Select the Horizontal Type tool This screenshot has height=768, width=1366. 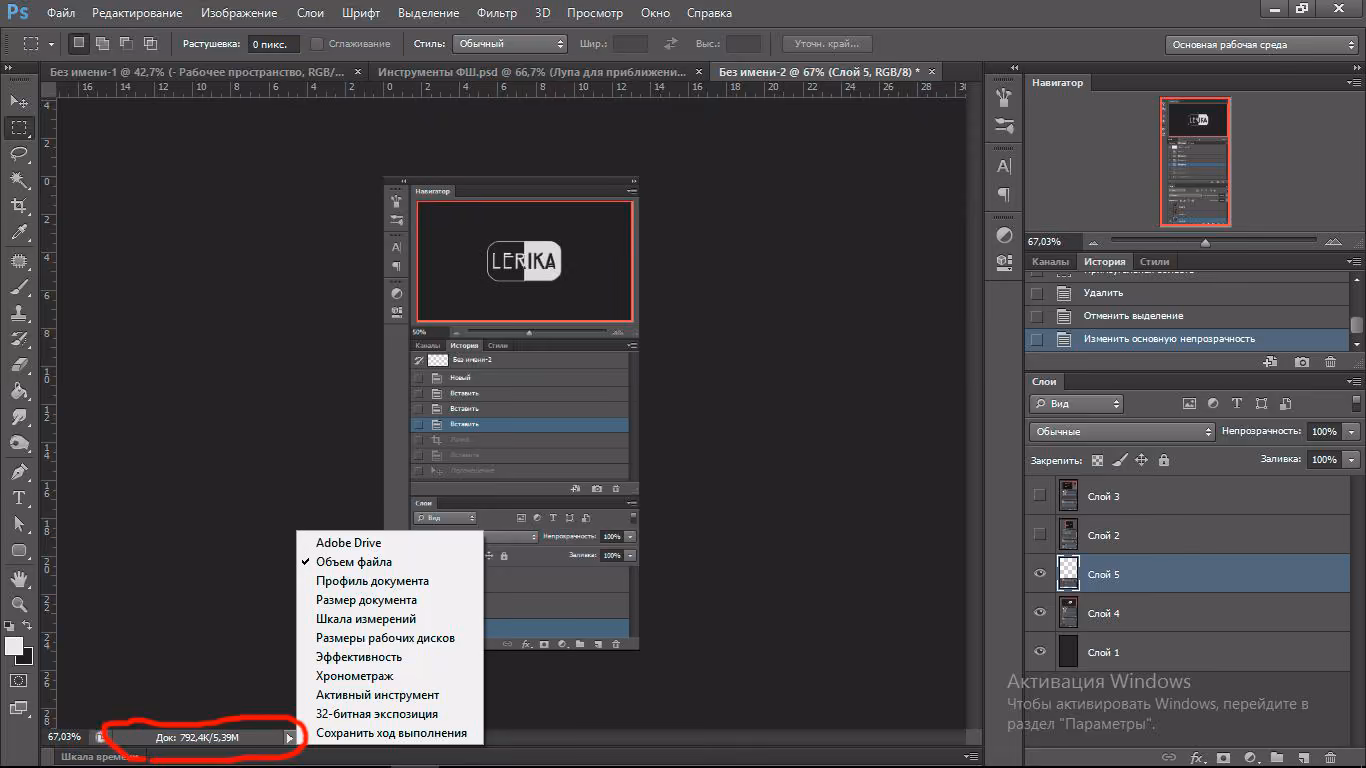point(19,497)
